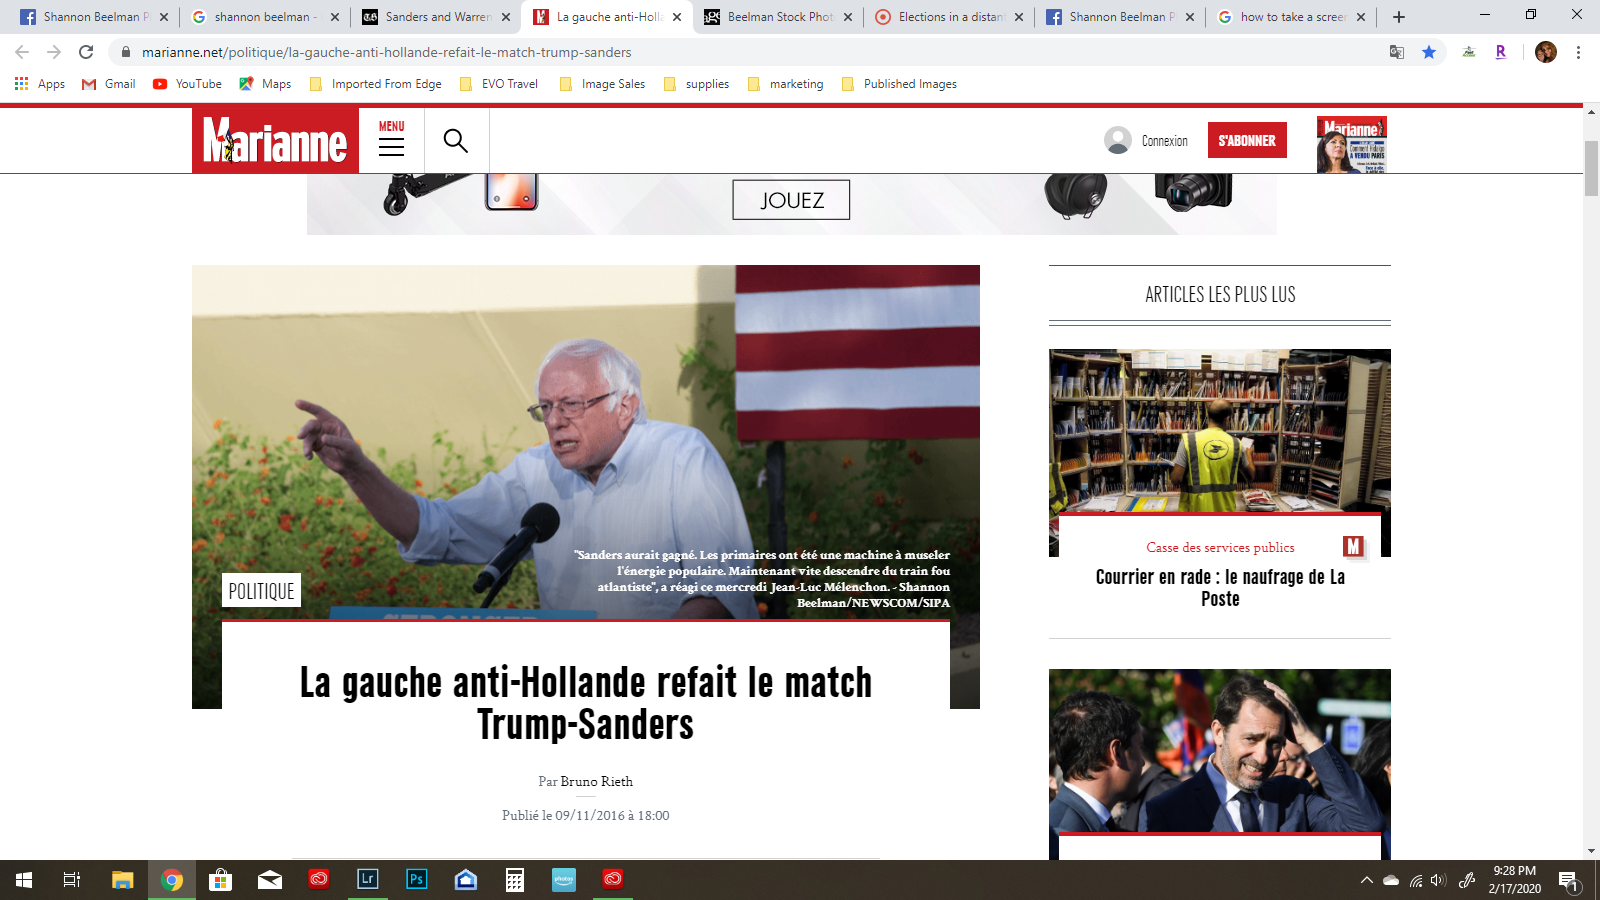This screenshot has height=900, width=1600.
Task: Open the Windows Start menu
Action: click(x=24, y=880)
